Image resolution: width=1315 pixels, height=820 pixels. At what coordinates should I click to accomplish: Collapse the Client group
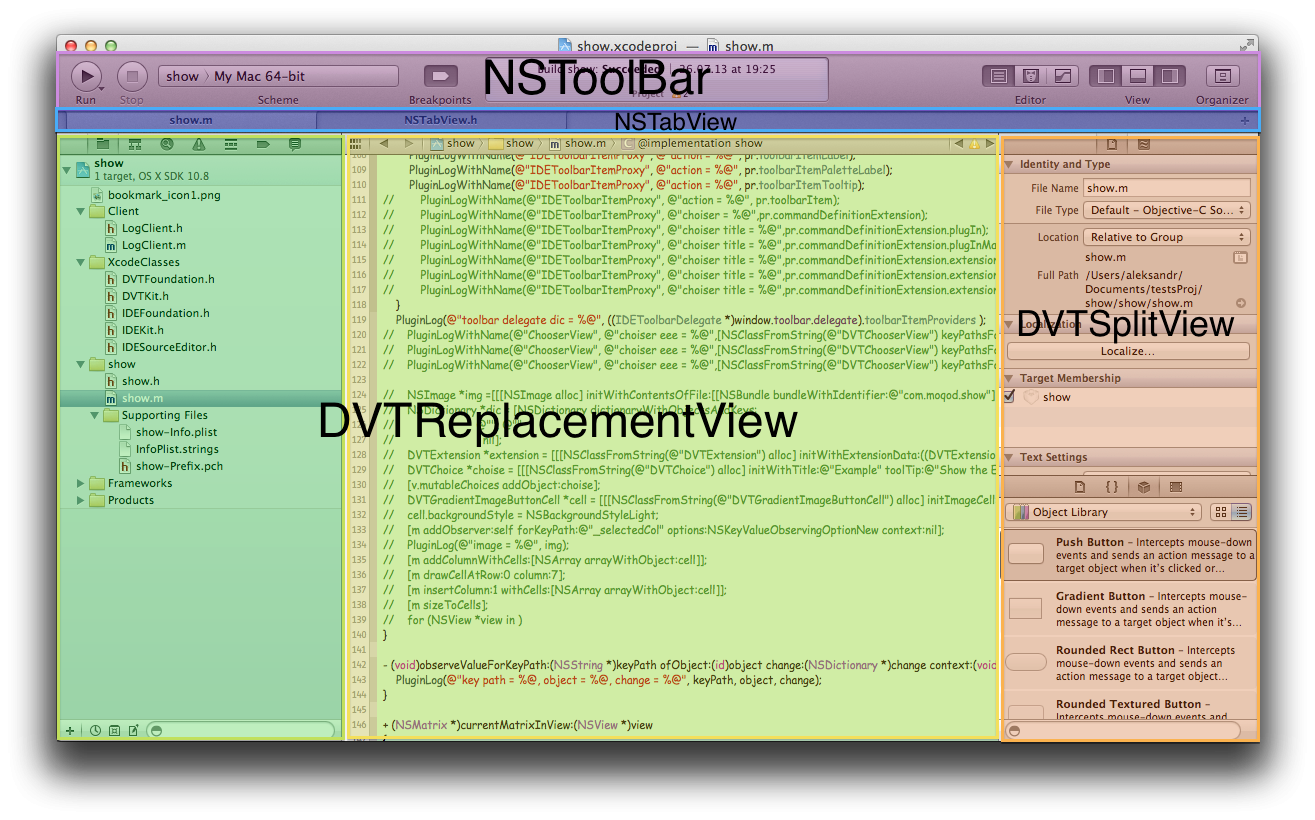pyautogui.click(x=81, y=211)
